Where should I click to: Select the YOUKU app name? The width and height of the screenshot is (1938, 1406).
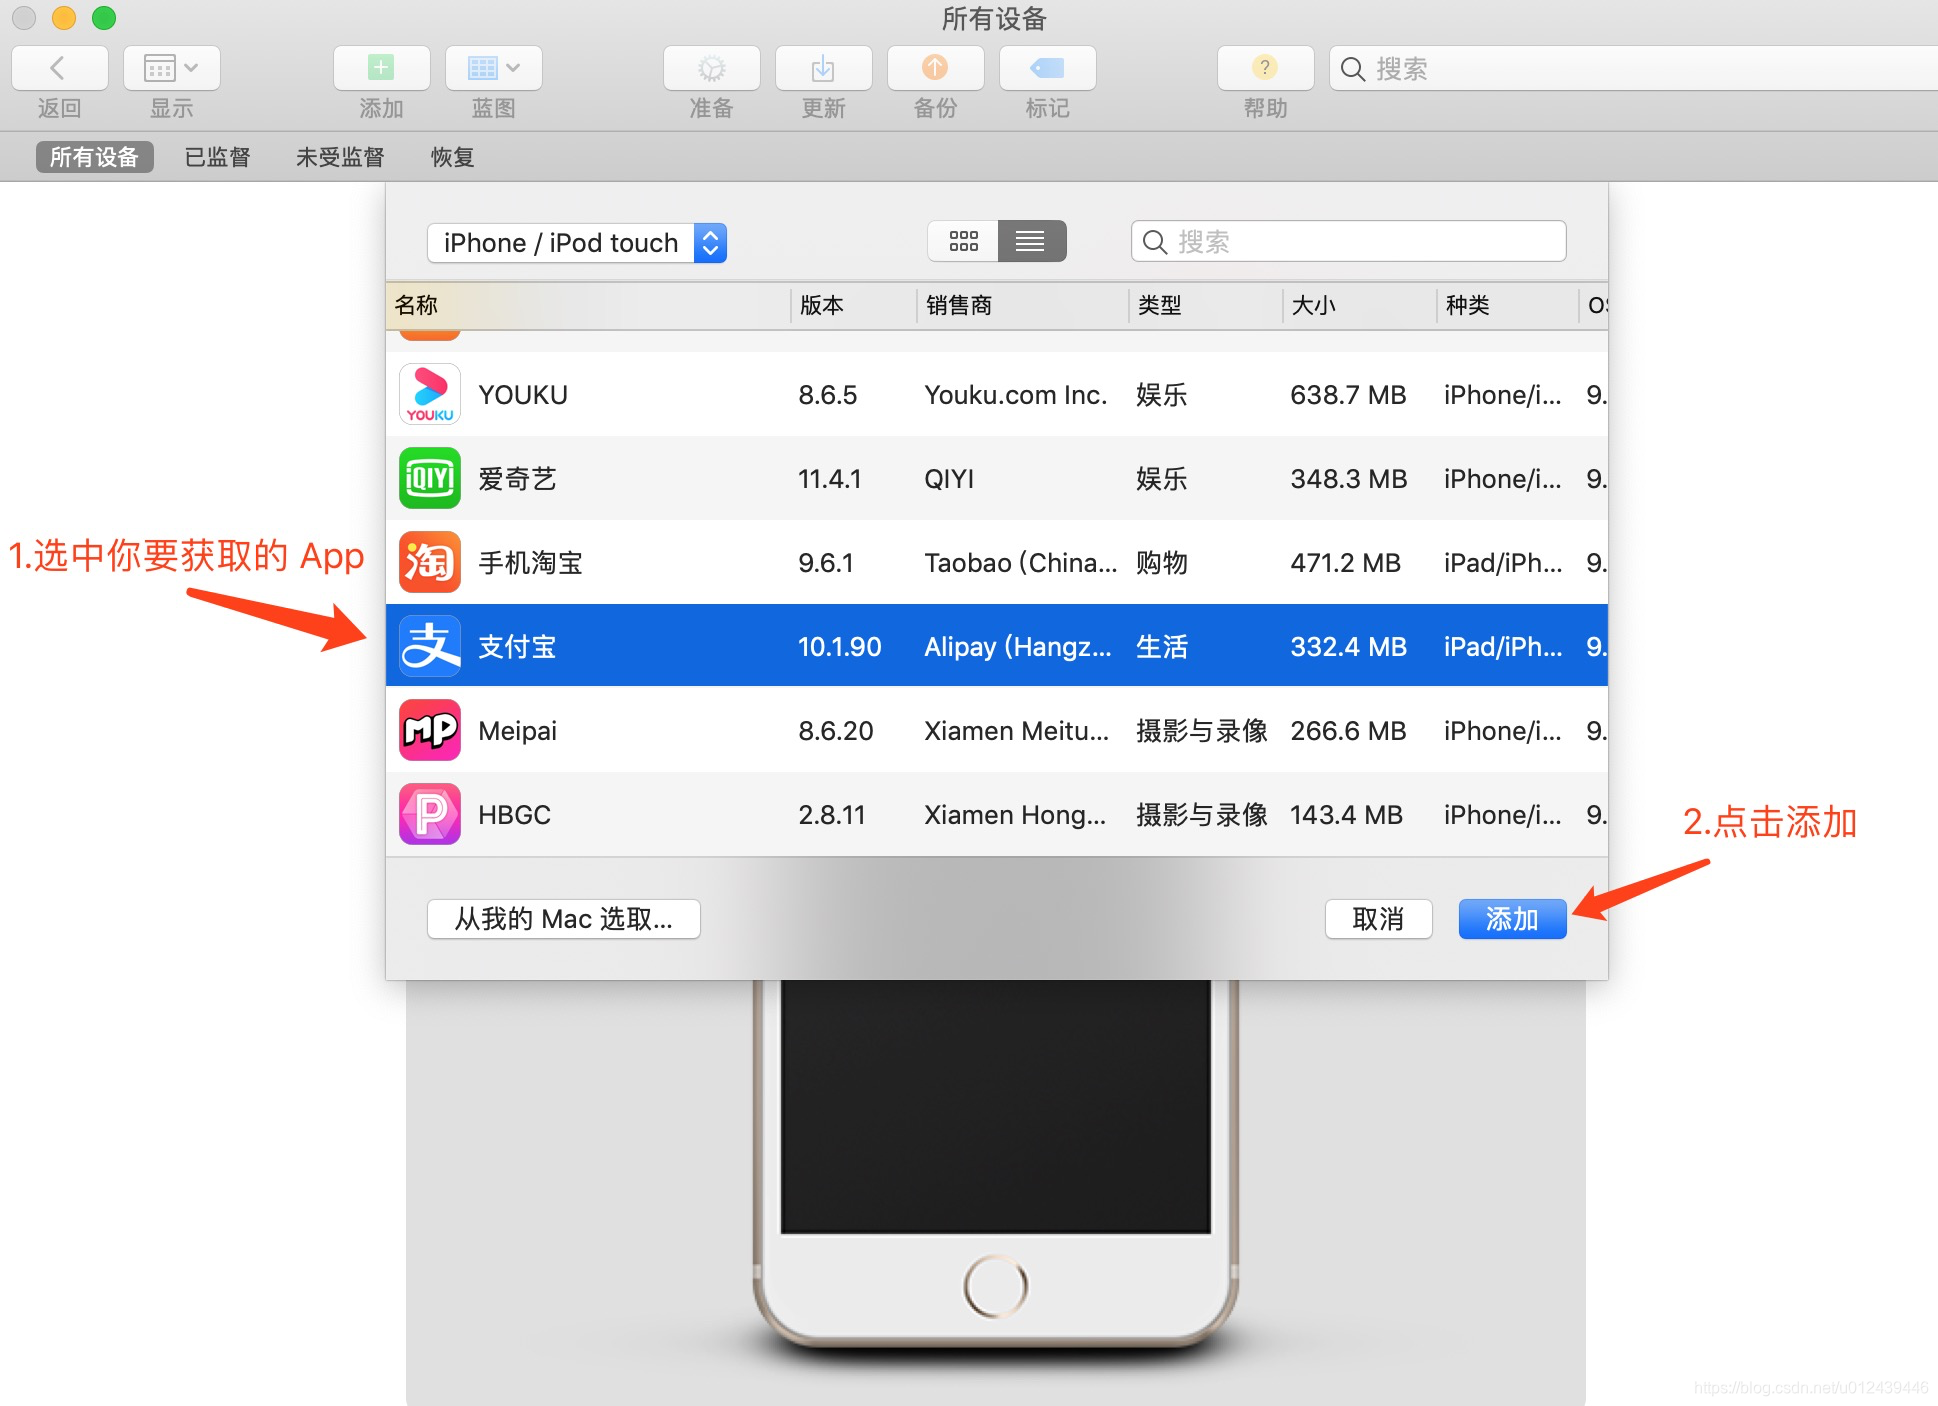[x=523, y=395]
